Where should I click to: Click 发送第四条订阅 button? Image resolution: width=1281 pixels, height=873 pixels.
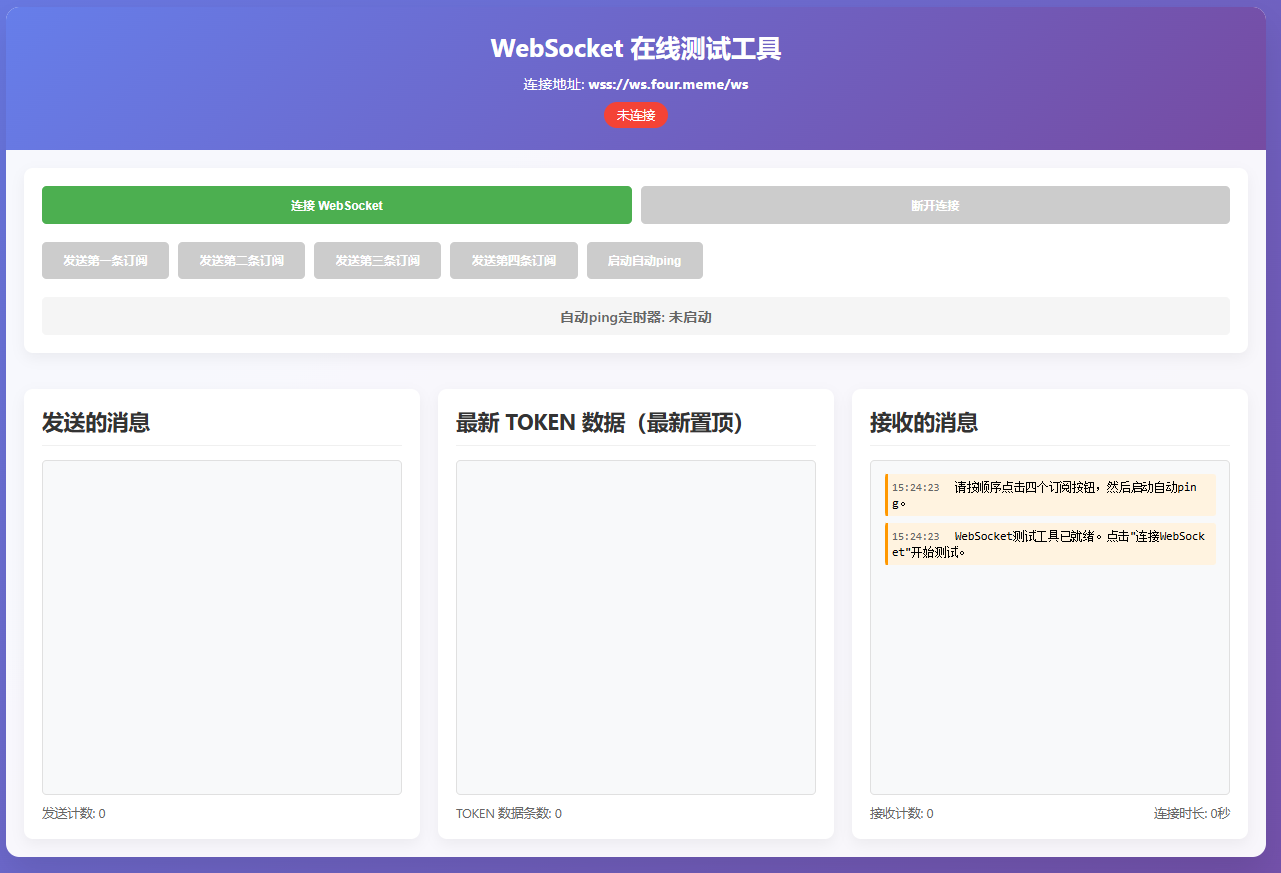click(513, 260)
